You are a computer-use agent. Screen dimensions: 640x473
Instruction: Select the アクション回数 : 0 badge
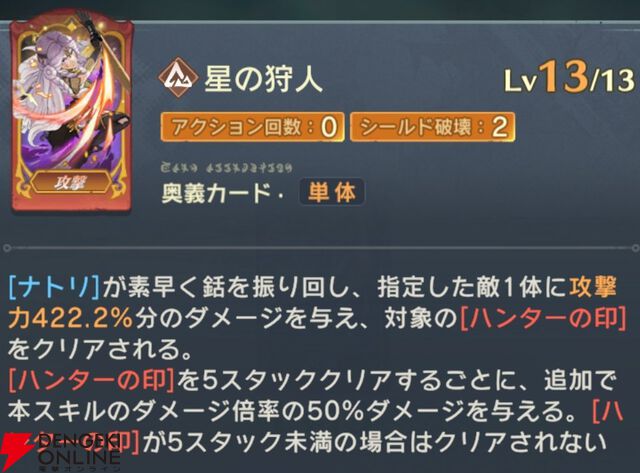pyautogui.click(x=252, y=127)
